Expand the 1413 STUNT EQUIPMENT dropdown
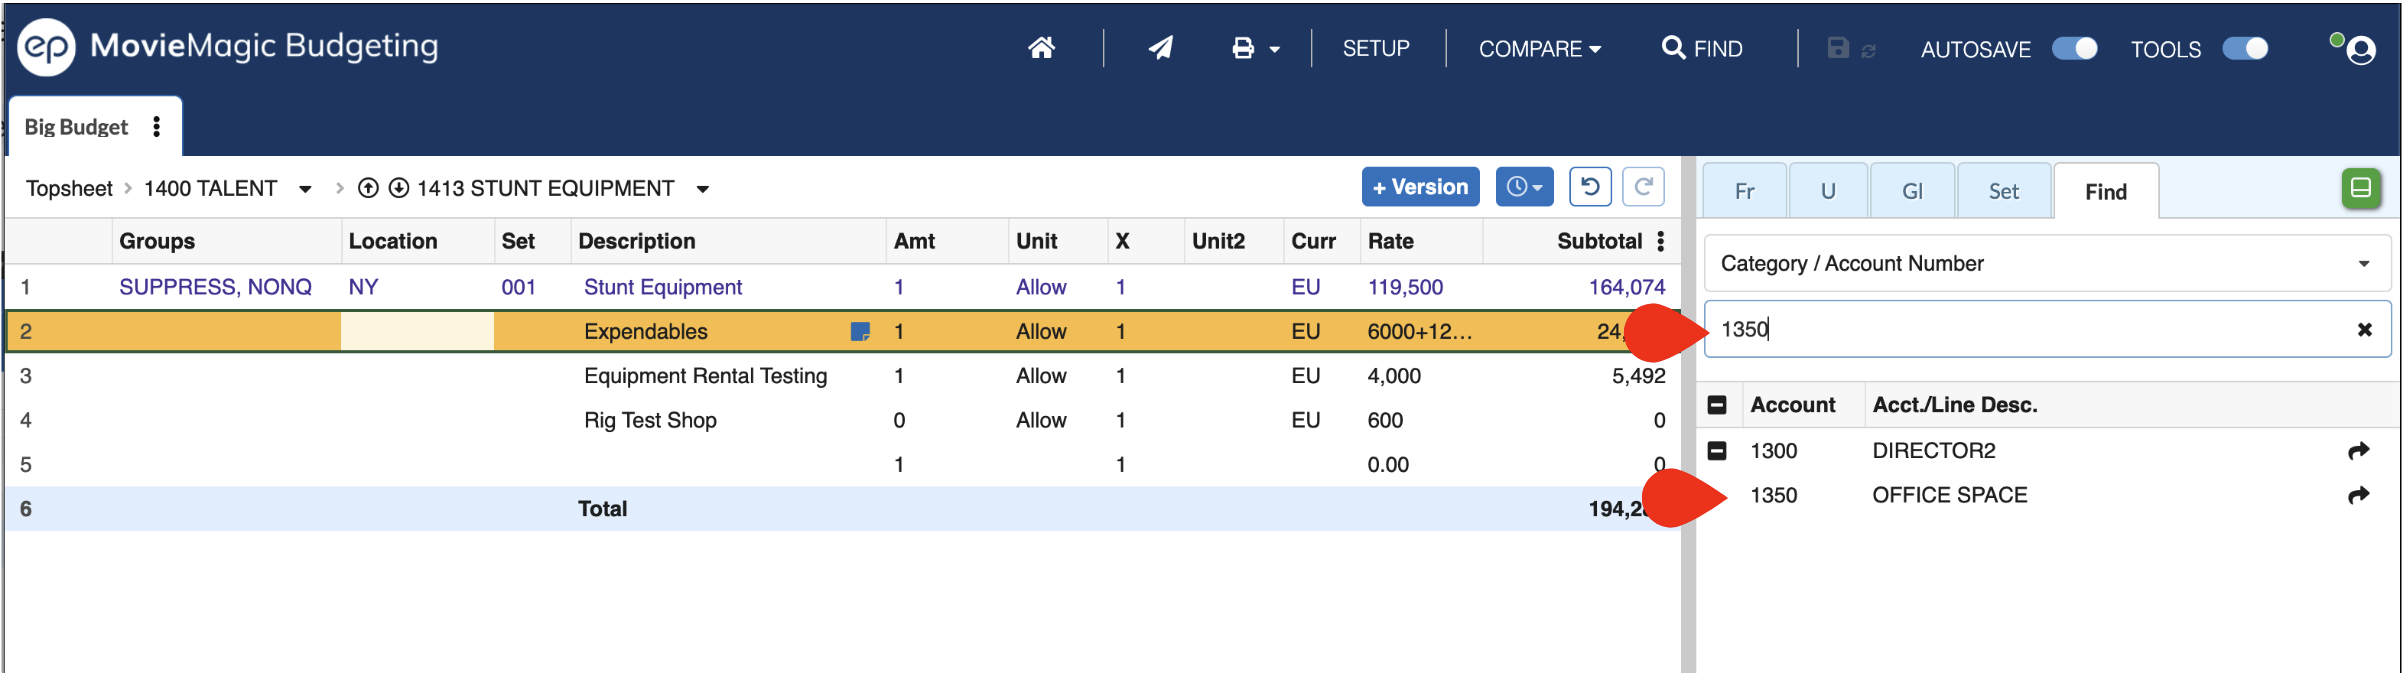The image size is (2406, 678). [x=703, y=189]
